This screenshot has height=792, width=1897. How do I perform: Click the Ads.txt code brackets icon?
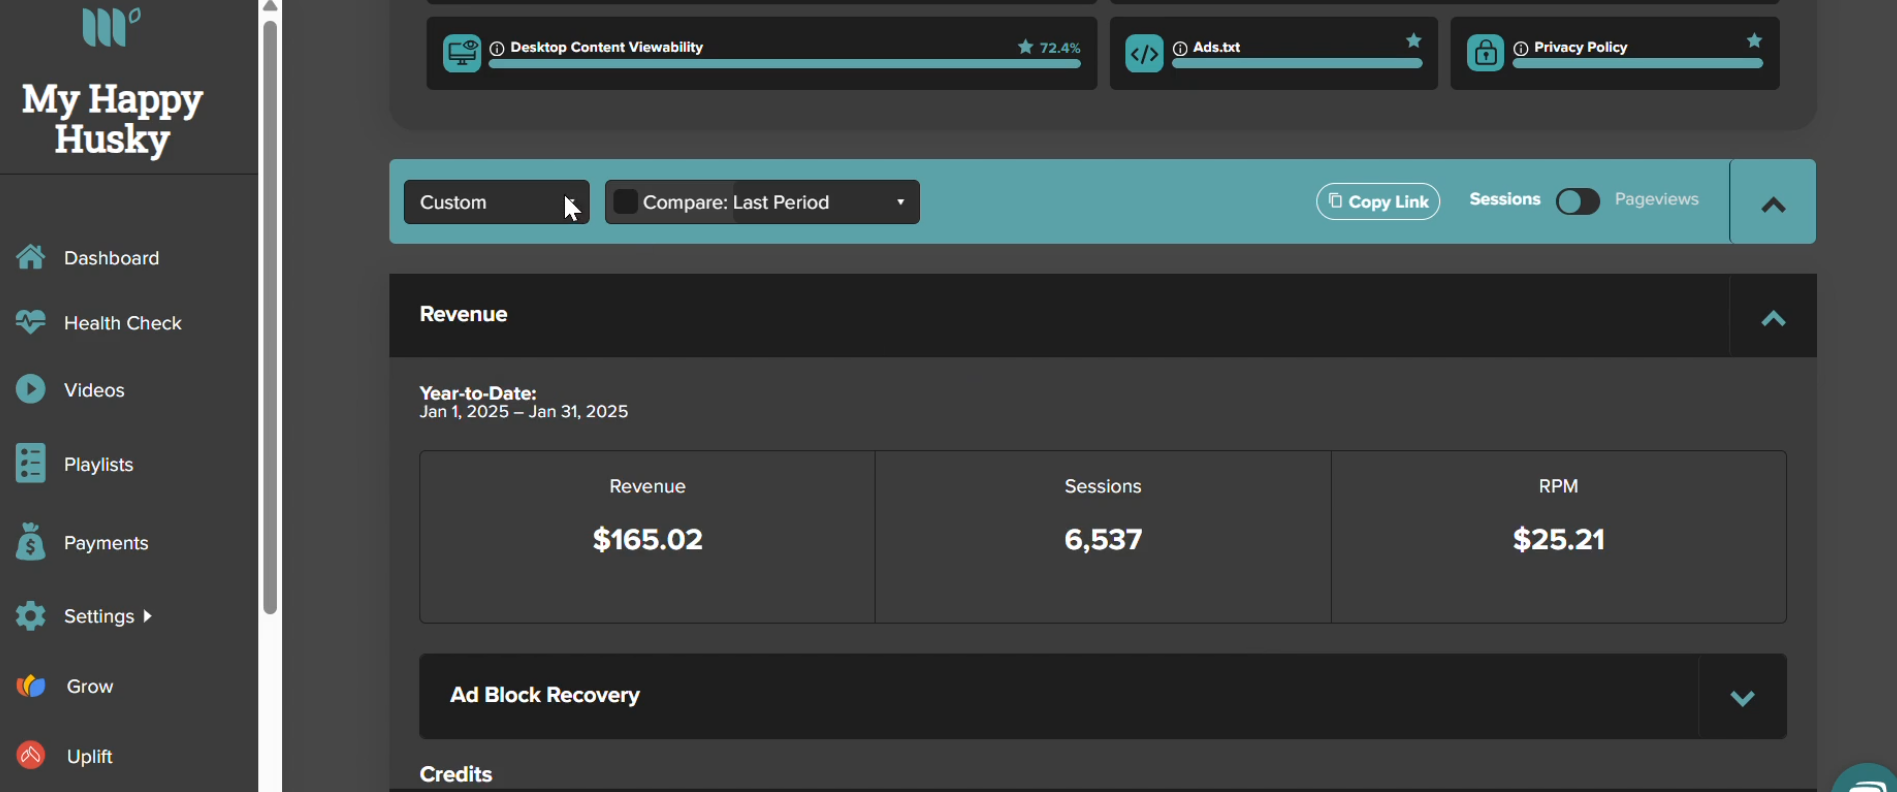[1144, 53]
